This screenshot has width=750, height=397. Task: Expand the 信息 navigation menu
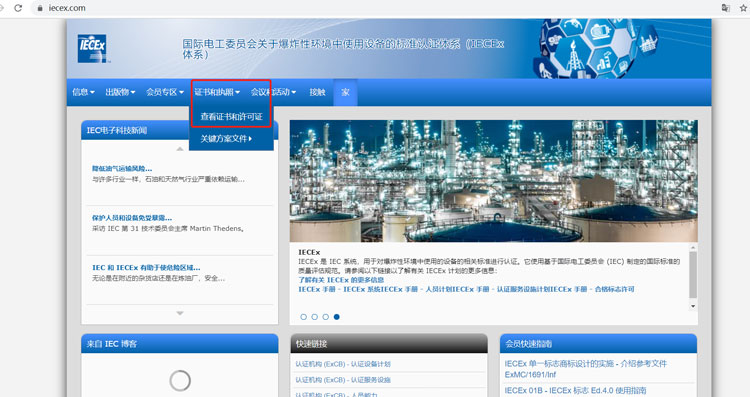point(83,92)
